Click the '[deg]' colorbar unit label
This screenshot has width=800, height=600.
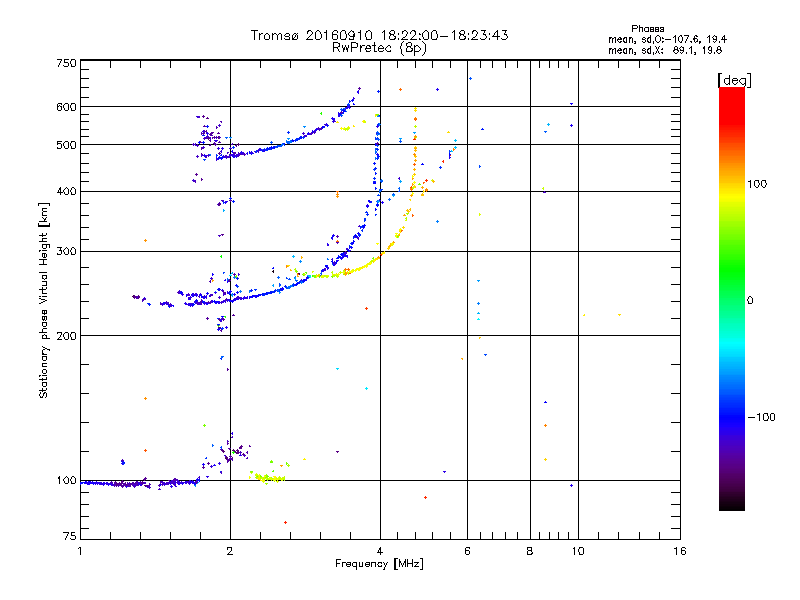(734, 80)
